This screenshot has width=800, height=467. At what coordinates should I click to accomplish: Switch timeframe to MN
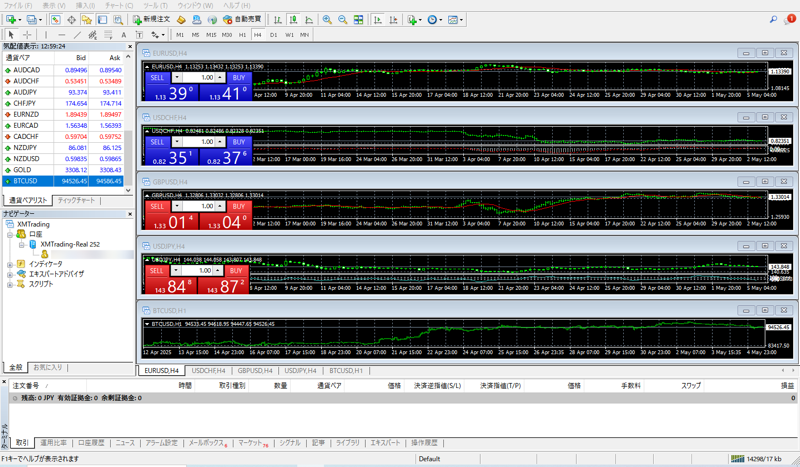point(305,35)
